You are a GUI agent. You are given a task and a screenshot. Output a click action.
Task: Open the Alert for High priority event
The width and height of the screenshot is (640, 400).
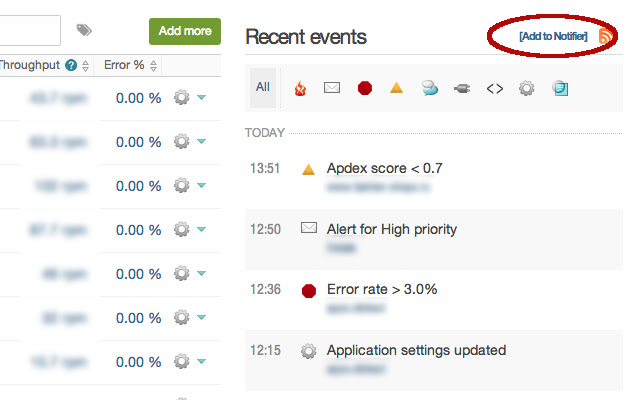point(391,229)
